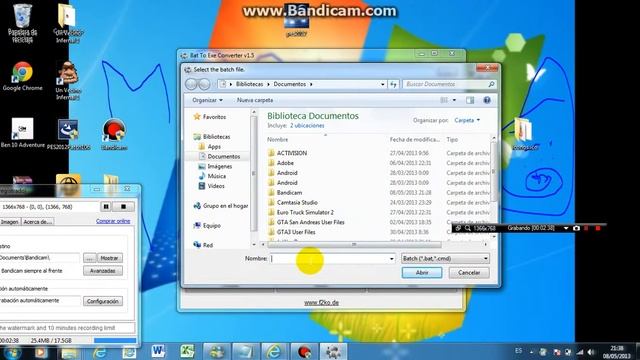Expand the Nombre filename dropdown arrow
This screenshot has width=640, height=360.
[391, 258]
